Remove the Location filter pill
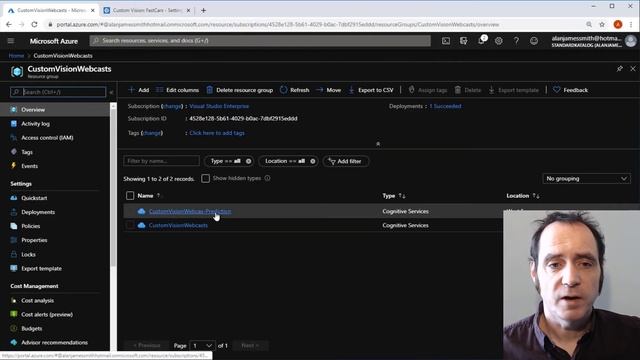 click(x=313, y=161)
